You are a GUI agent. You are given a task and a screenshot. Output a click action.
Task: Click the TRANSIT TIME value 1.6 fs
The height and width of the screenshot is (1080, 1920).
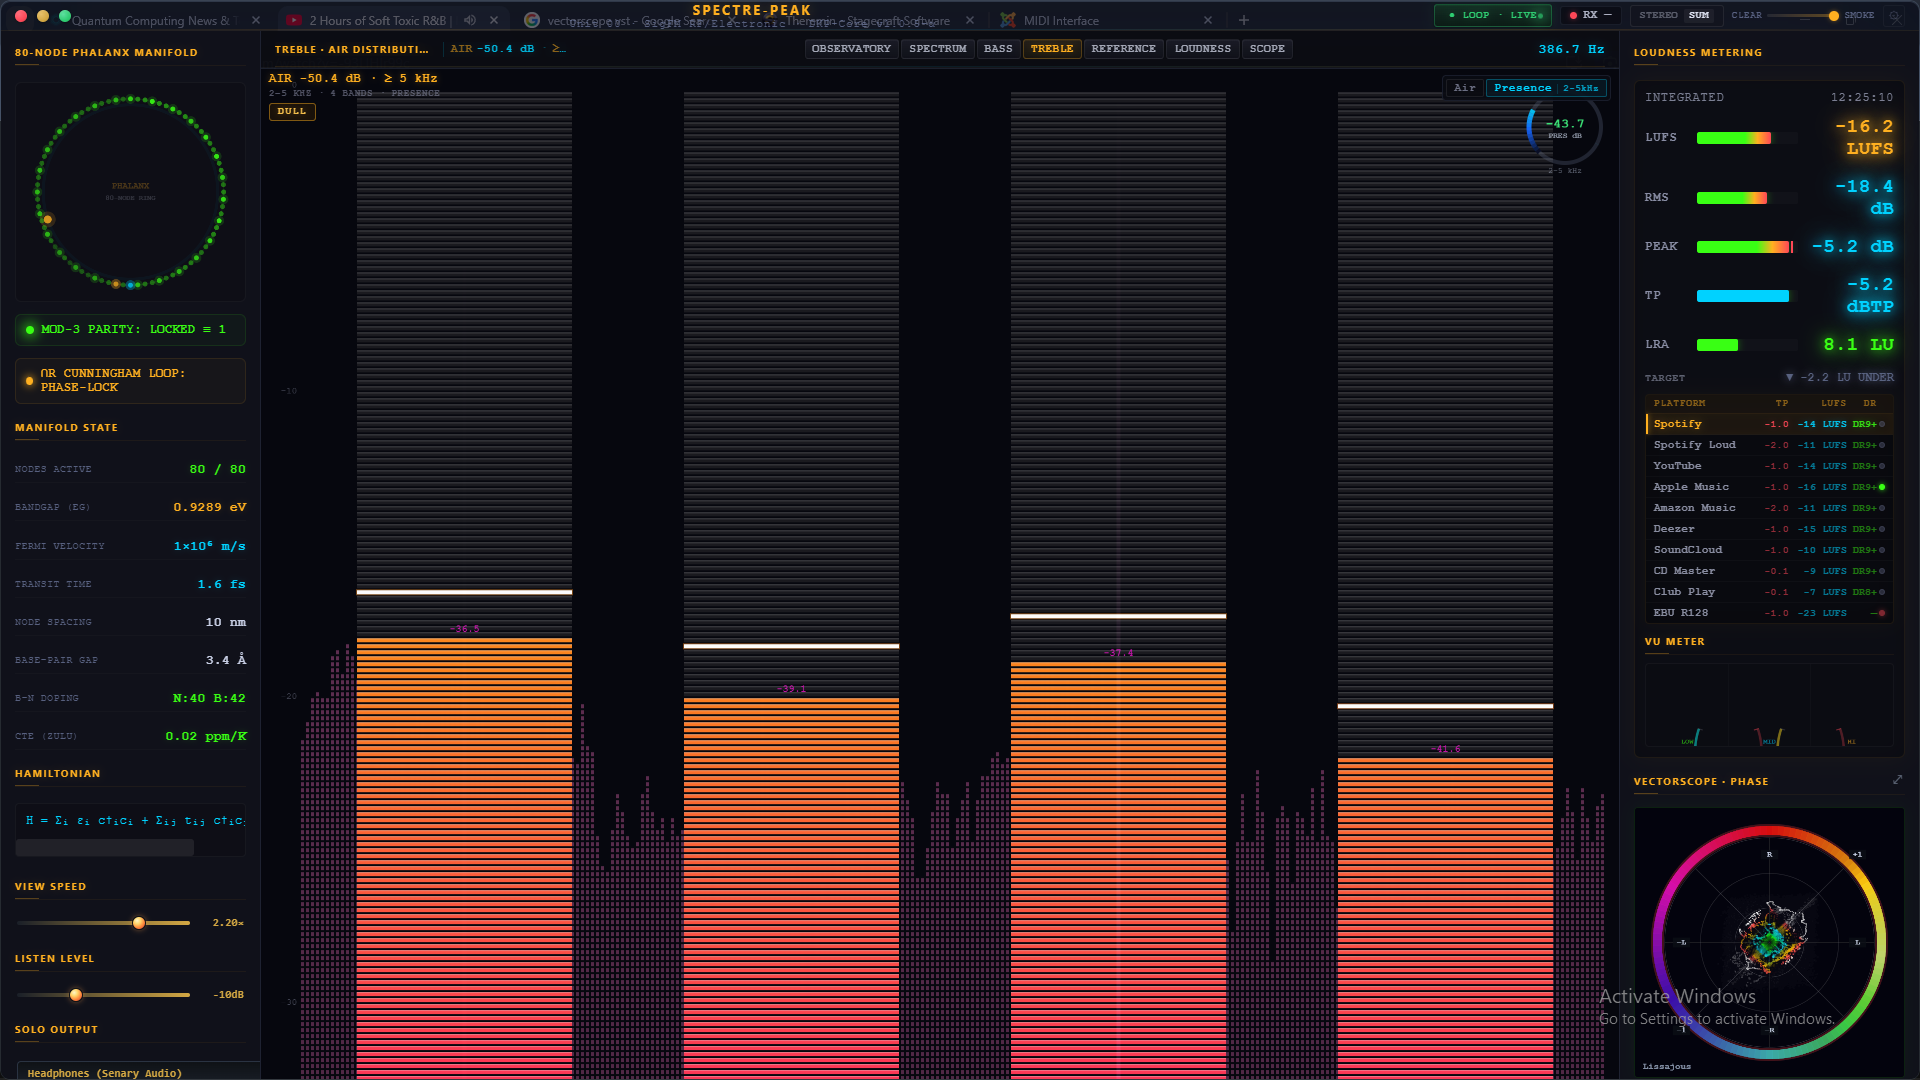point(221,584)
